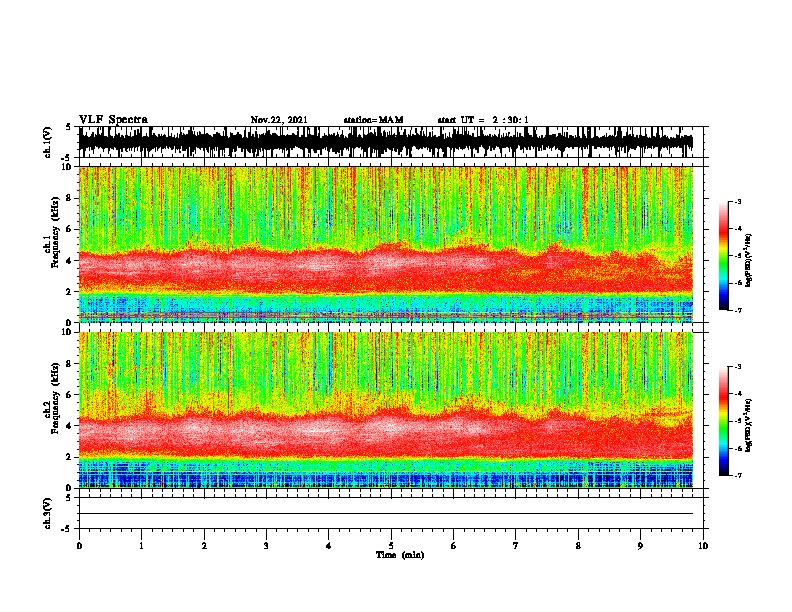Click time-axis tick label "2"
792x612 pixels.
click(x=204, y=546)
